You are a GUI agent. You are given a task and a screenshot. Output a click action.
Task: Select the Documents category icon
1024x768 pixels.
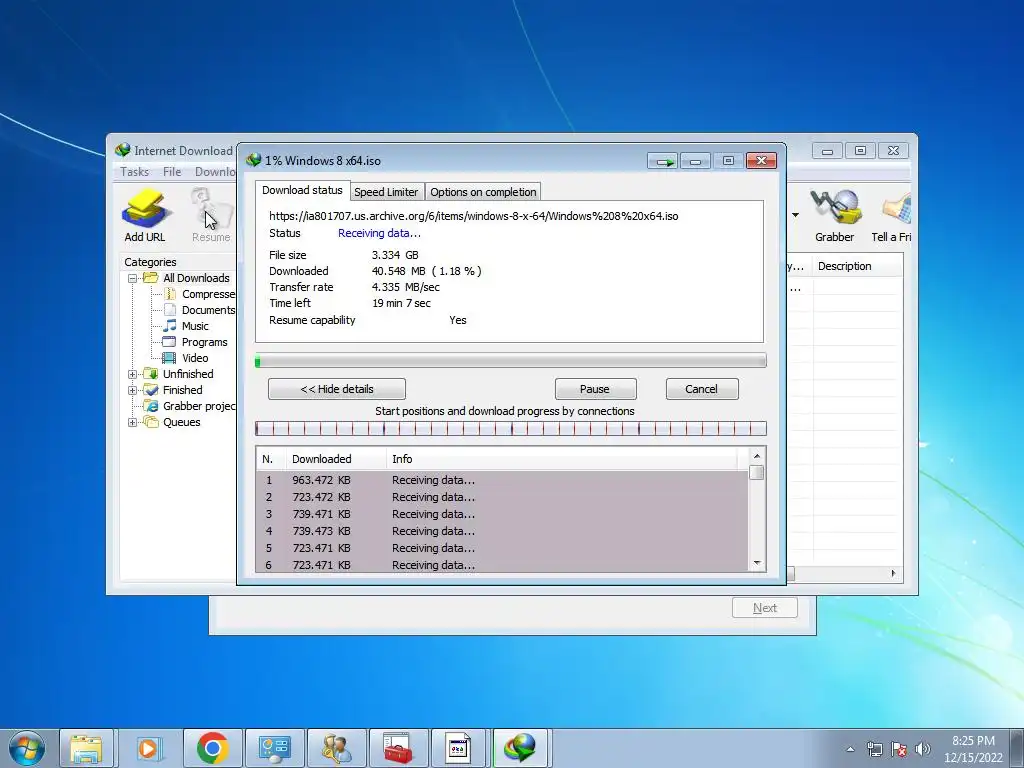click(170, 310)
